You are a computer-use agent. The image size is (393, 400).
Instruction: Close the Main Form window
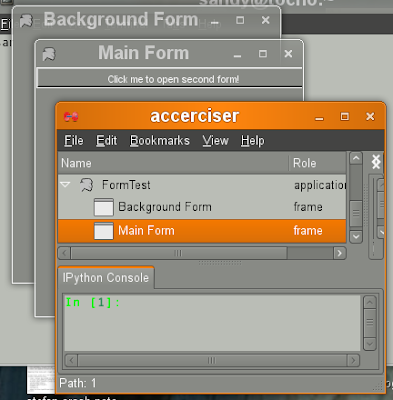pyautogui.click(x=288, y=54)
